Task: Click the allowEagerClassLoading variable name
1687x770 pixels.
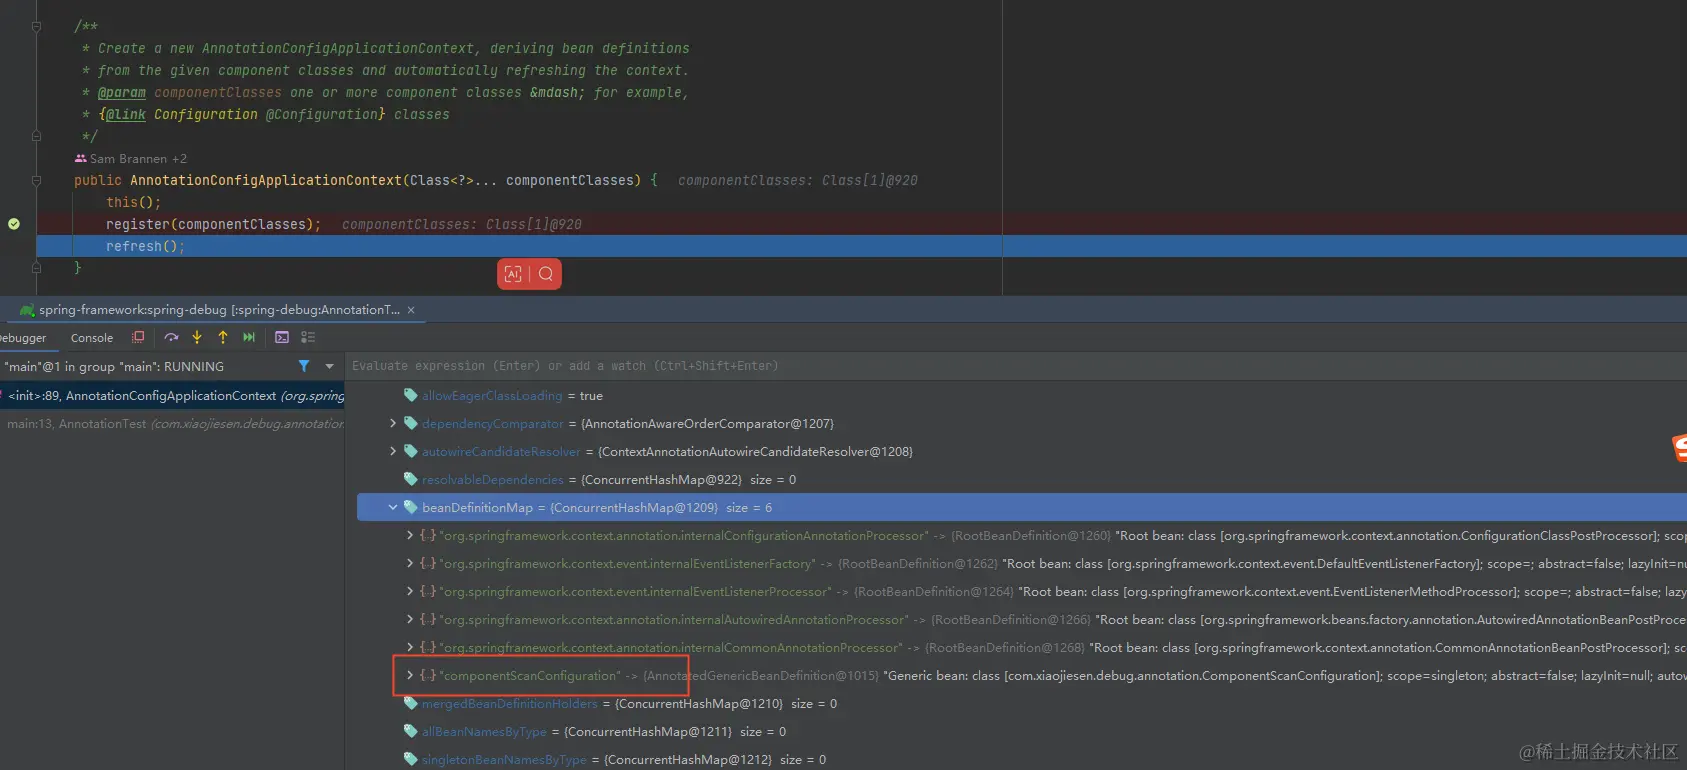Action: (x=492, y=395)
